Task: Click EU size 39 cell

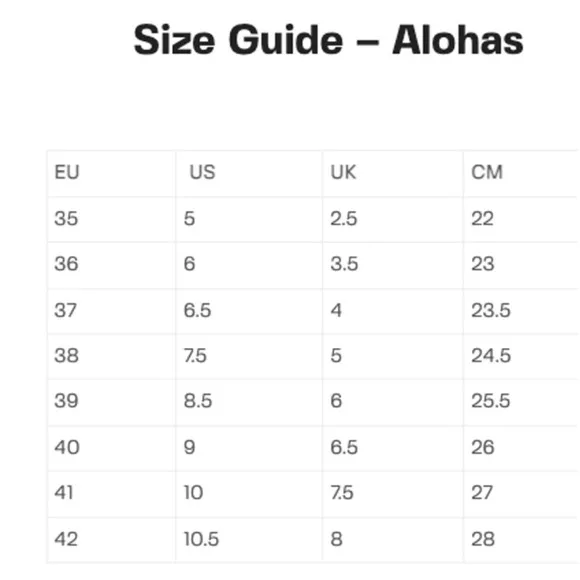Action: pyautogui.click(x=112, y=402)
